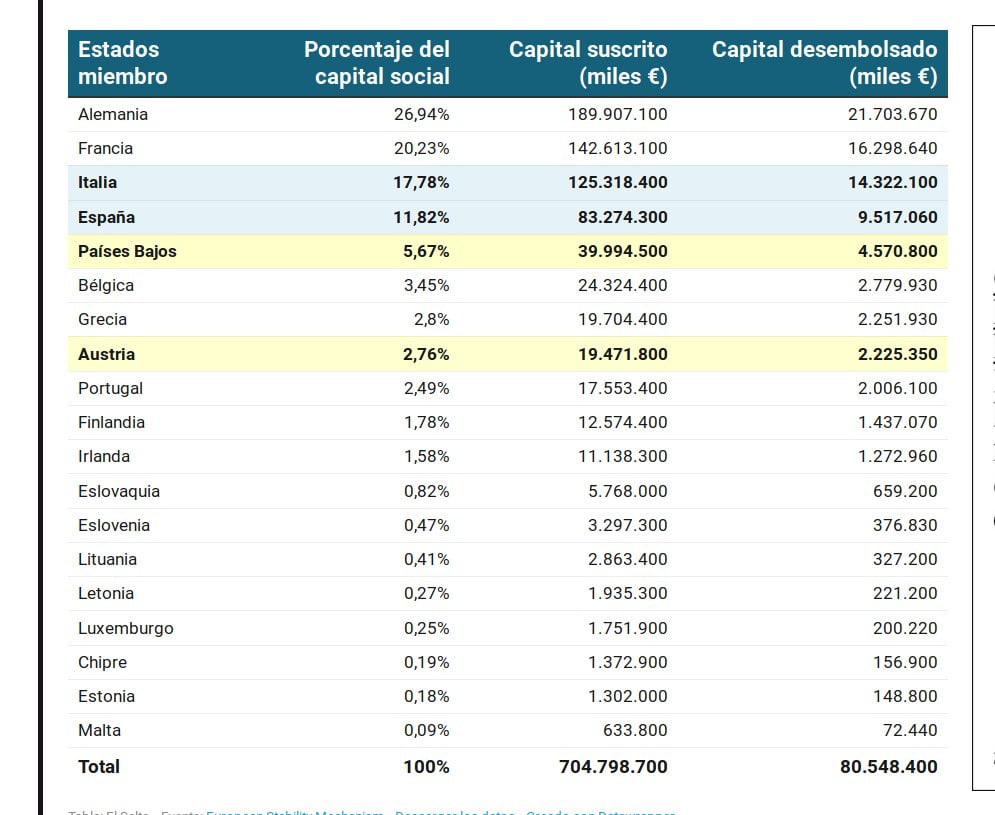Click Francia's 20,23% percentage cell
The height and width of the screenshot is (815, 995).
(x=421, y=149)
